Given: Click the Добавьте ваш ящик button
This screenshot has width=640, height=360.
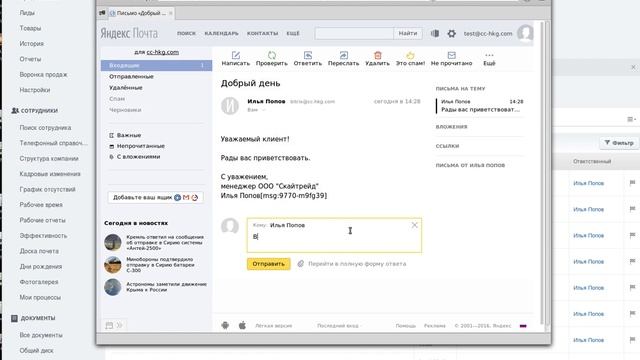Looking at the screenshot, I should tap(156, 198).
